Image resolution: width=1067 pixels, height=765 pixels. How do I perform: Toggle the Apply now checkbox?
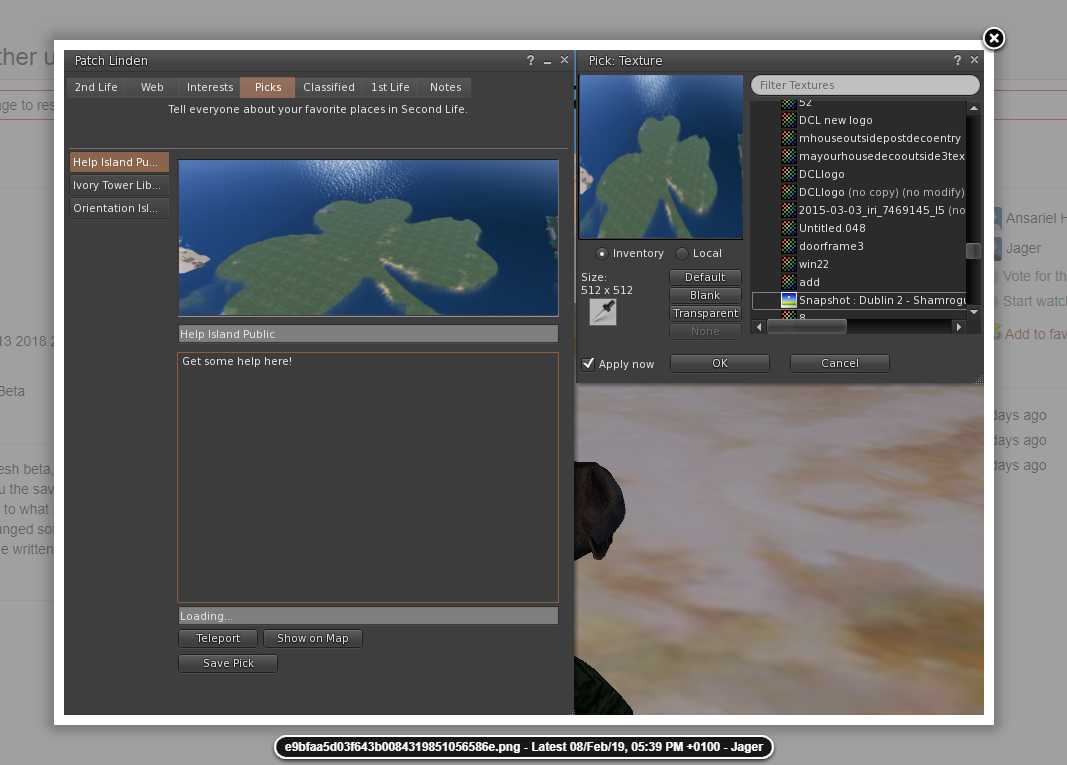[588, 363]
